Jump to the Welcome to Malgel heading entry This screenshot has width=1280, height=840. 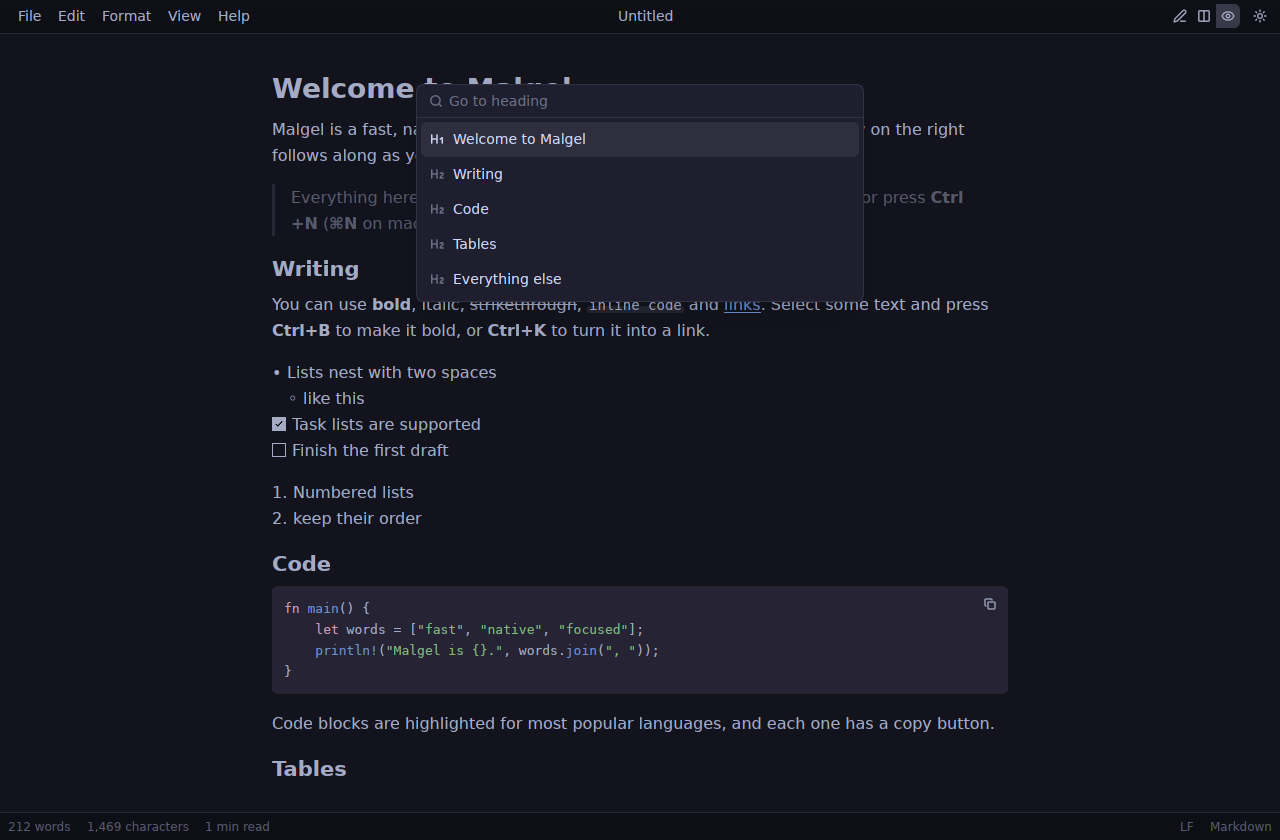(x=640, y=139)
